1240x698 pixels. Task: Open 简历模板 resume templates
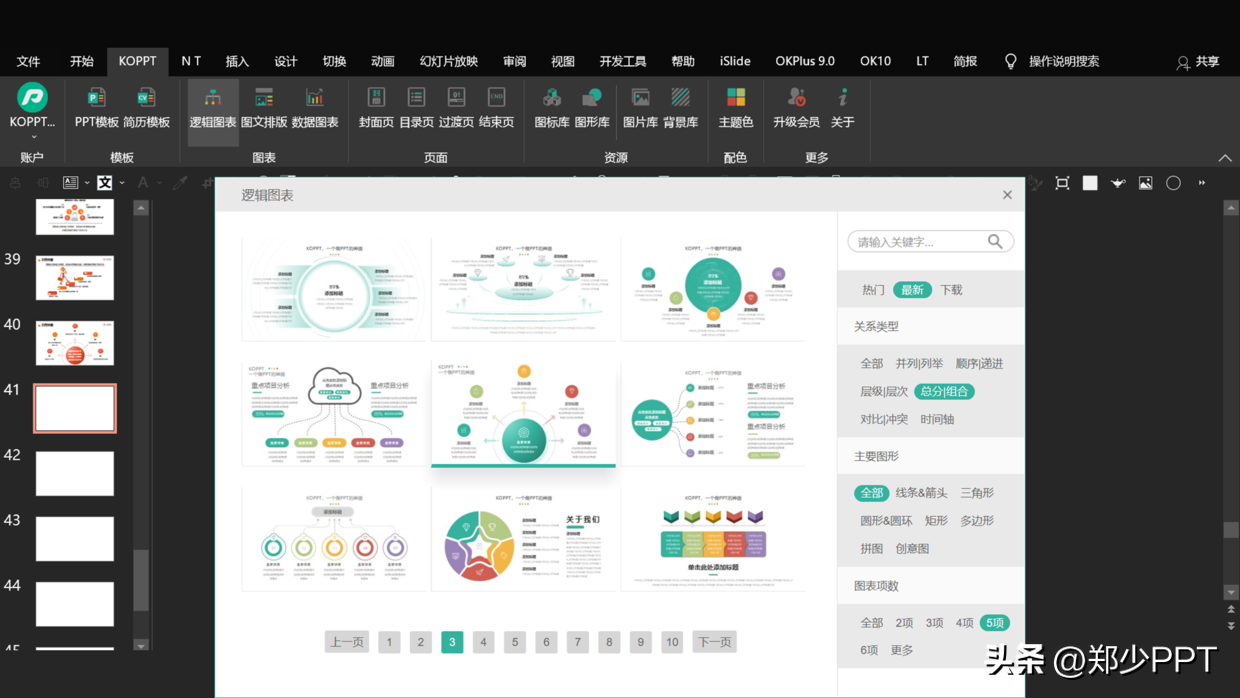pos(146,109)
